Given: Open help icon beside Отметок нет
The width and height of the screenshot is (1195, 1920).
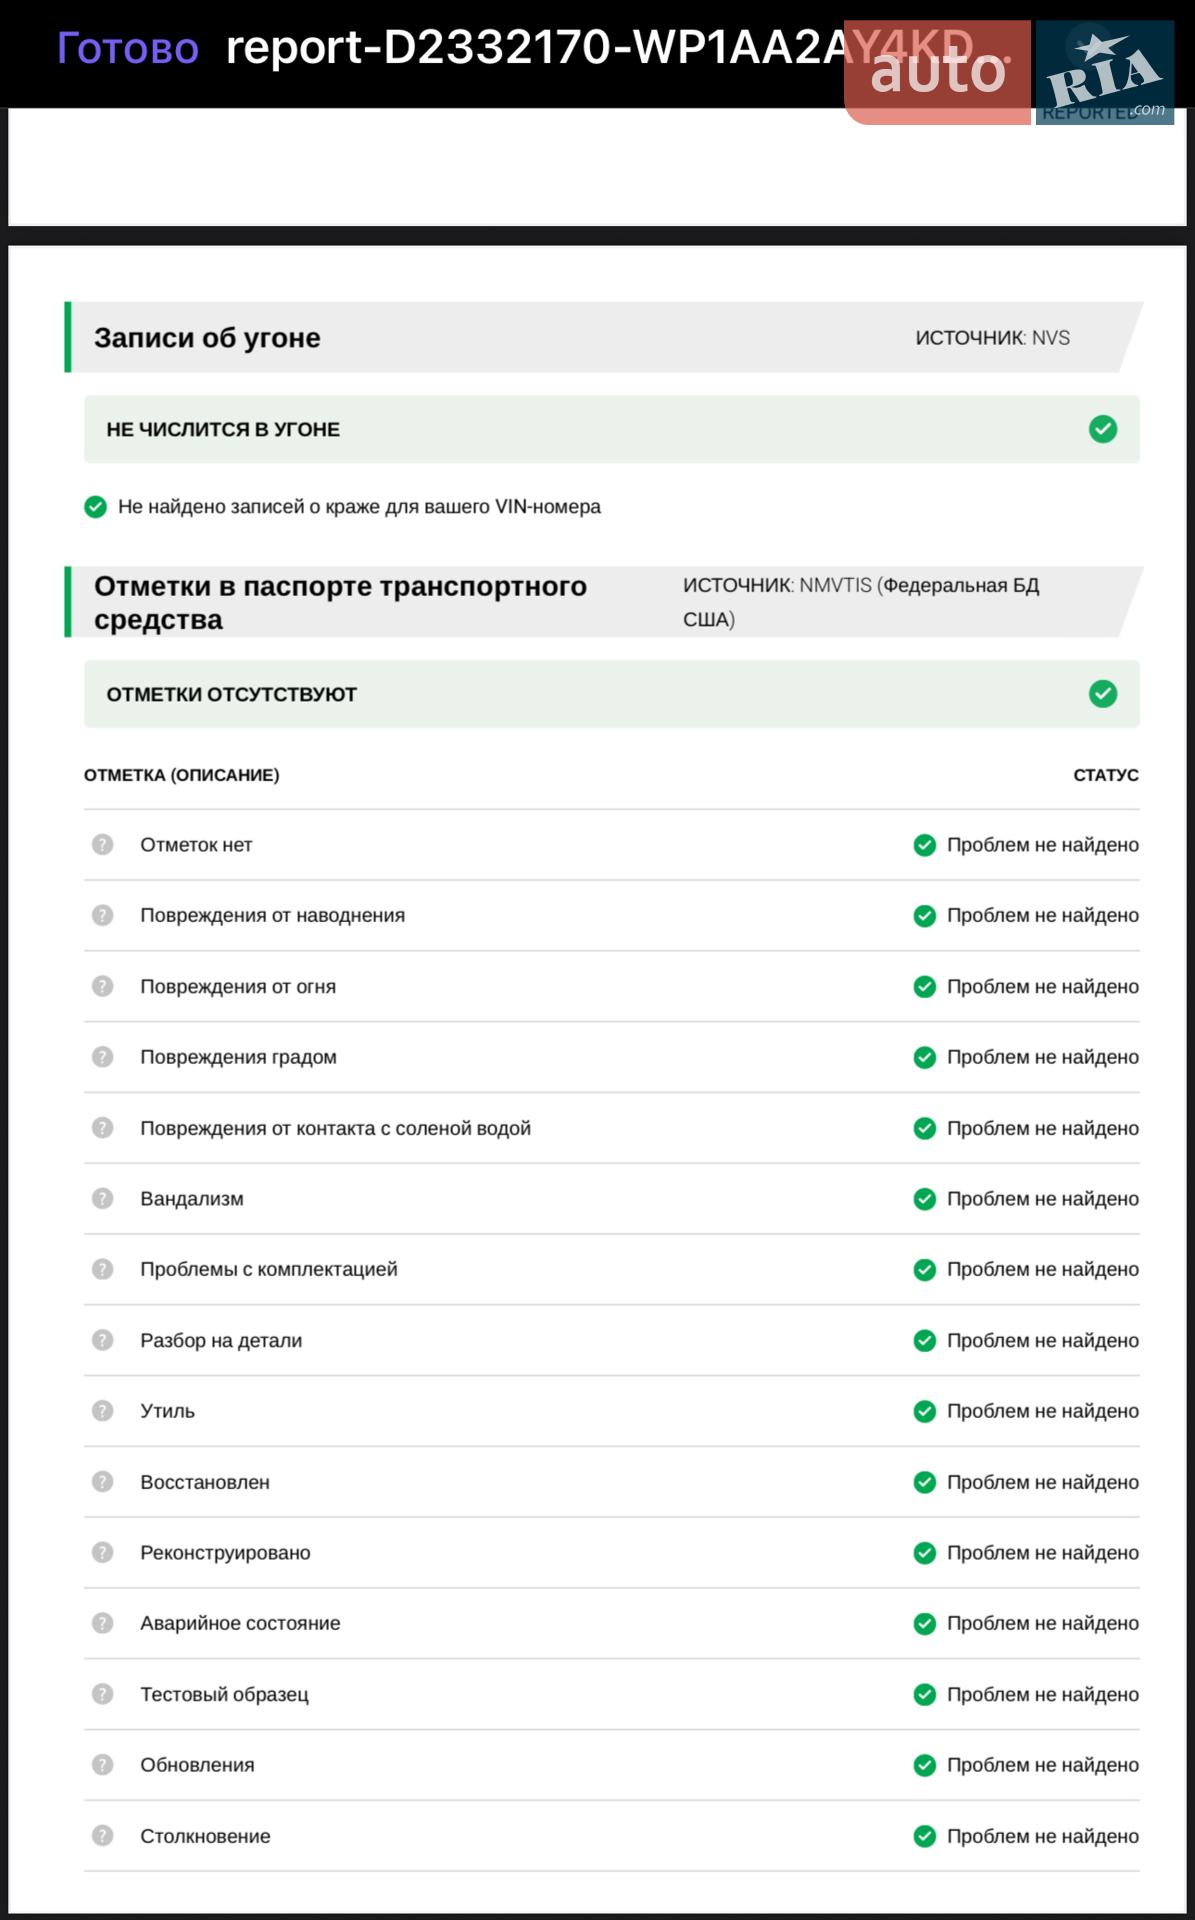Looking at the screenshot, I should [102, 845].
